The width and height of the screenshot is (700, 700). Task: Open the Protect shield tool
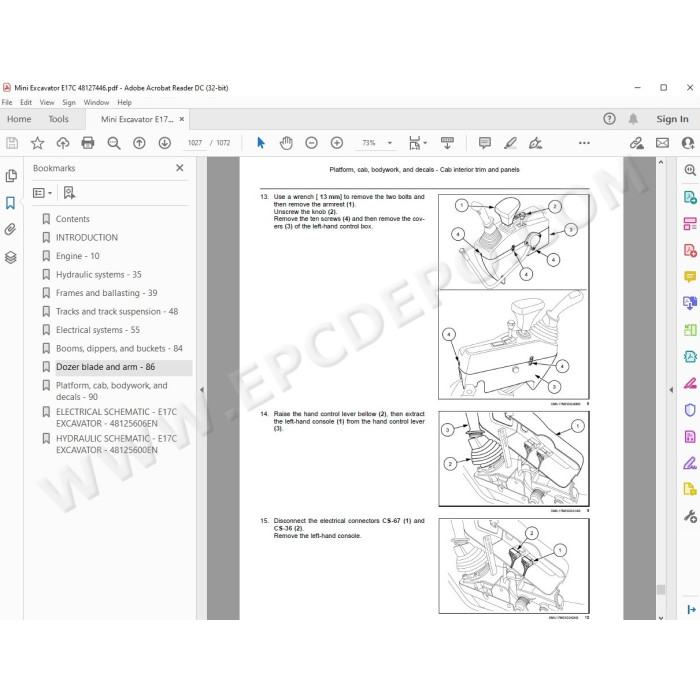point(690,410)
